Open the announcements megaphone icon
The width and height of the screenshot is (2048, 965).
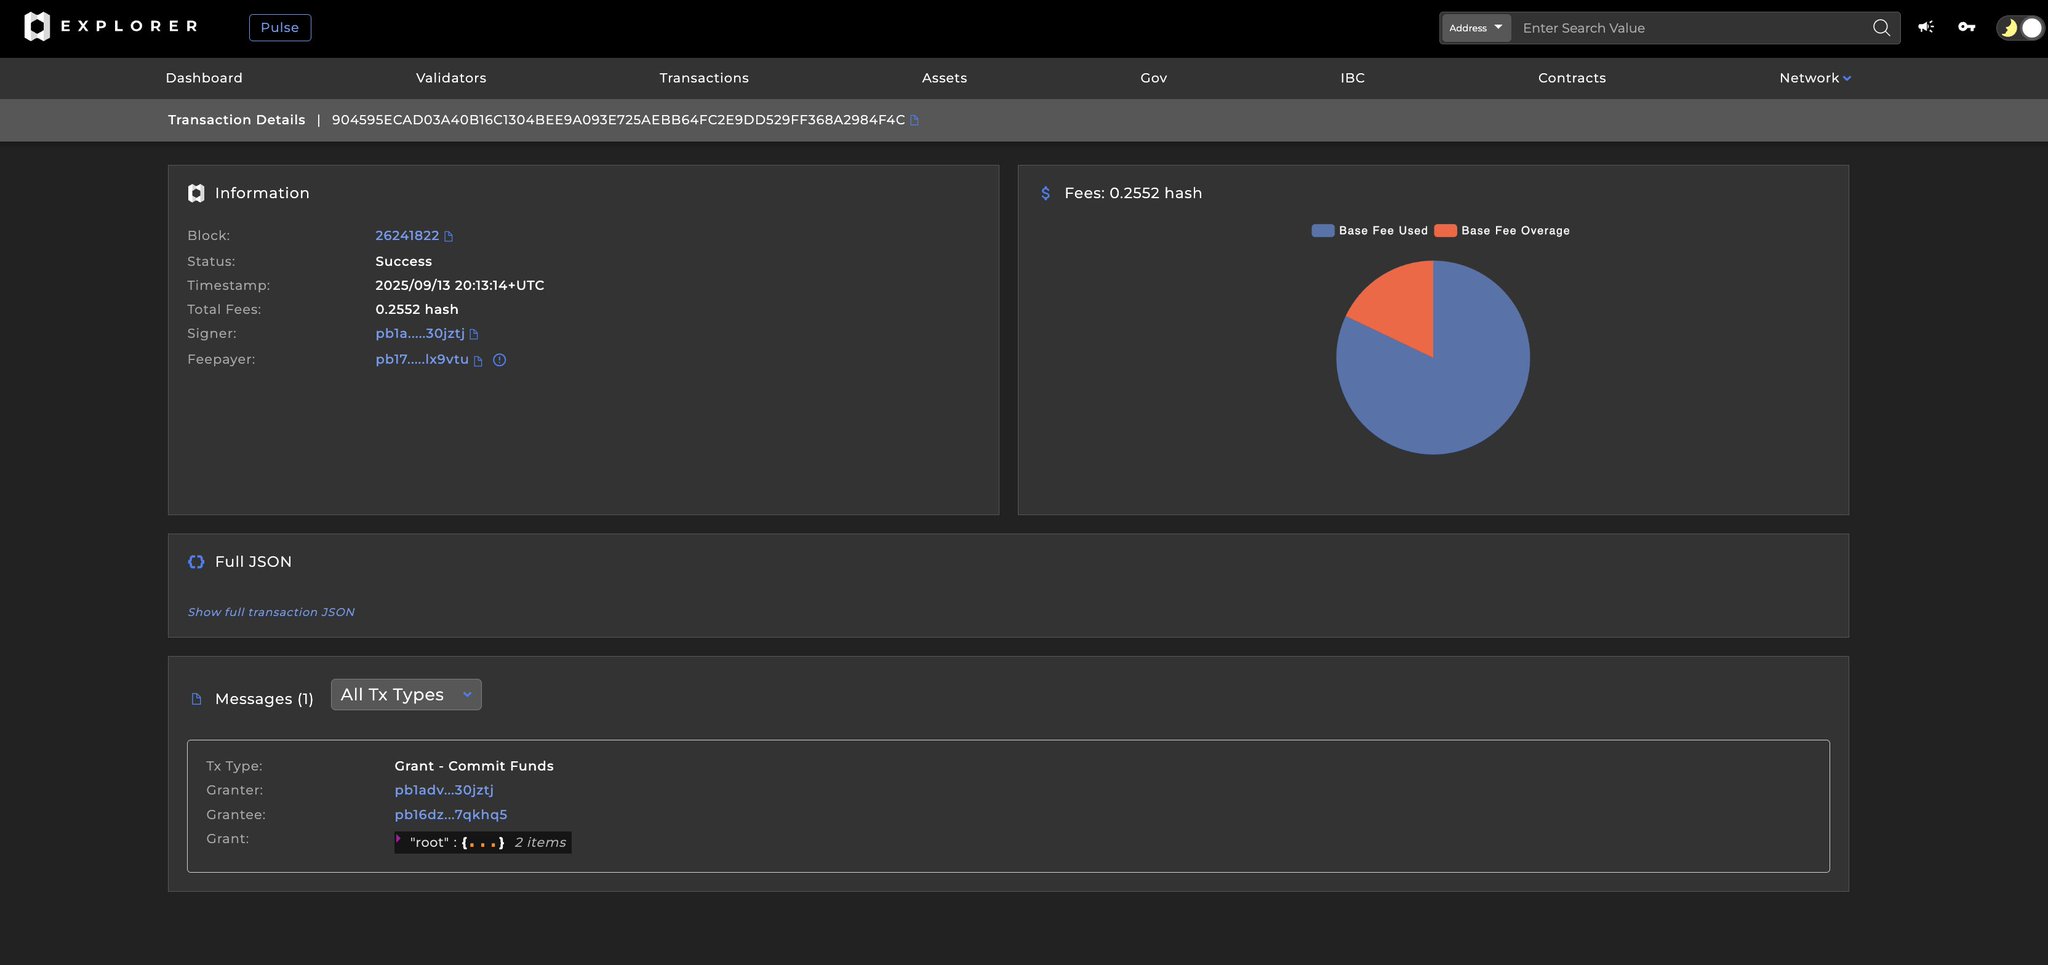[x=1925, y=27]
